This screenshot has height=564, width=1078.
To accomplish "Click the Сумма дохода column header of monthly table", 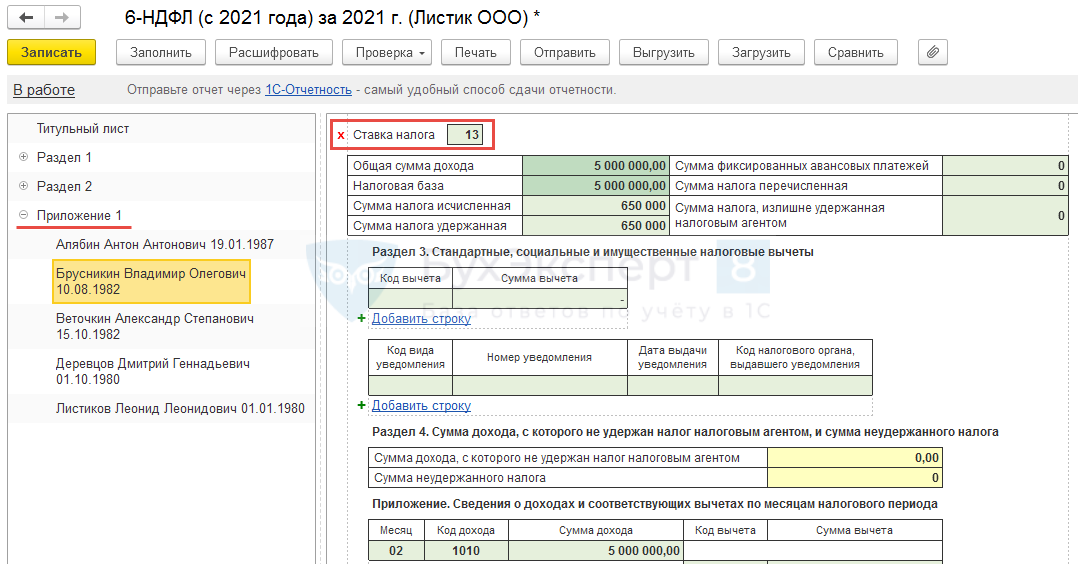I will point(595,530).
